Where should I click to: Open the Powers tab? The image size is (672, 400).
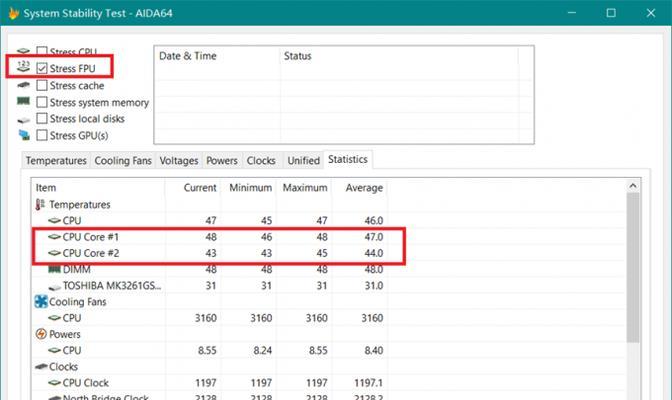click(222, 161)
